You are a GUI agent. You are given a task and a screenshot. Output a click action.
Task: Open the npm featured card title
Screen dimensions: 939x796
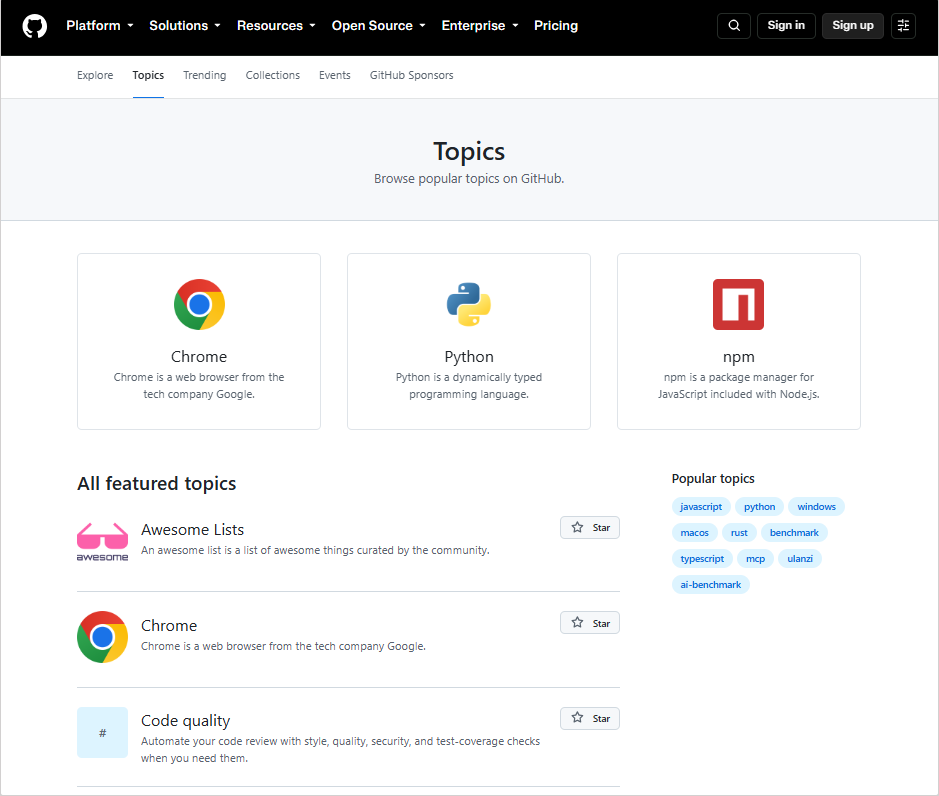pyautogui.click(x=738, y=357)
